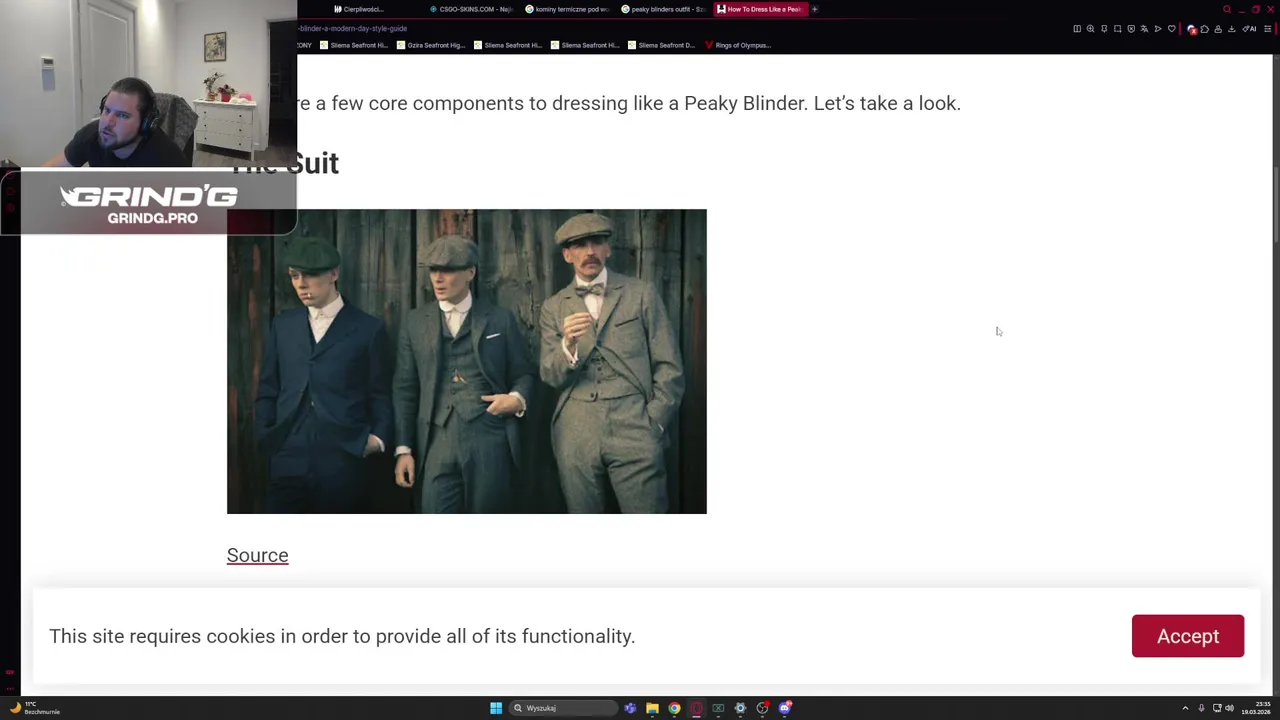Open the downloads icon
1280x720 pixels.
(1231, 29)
